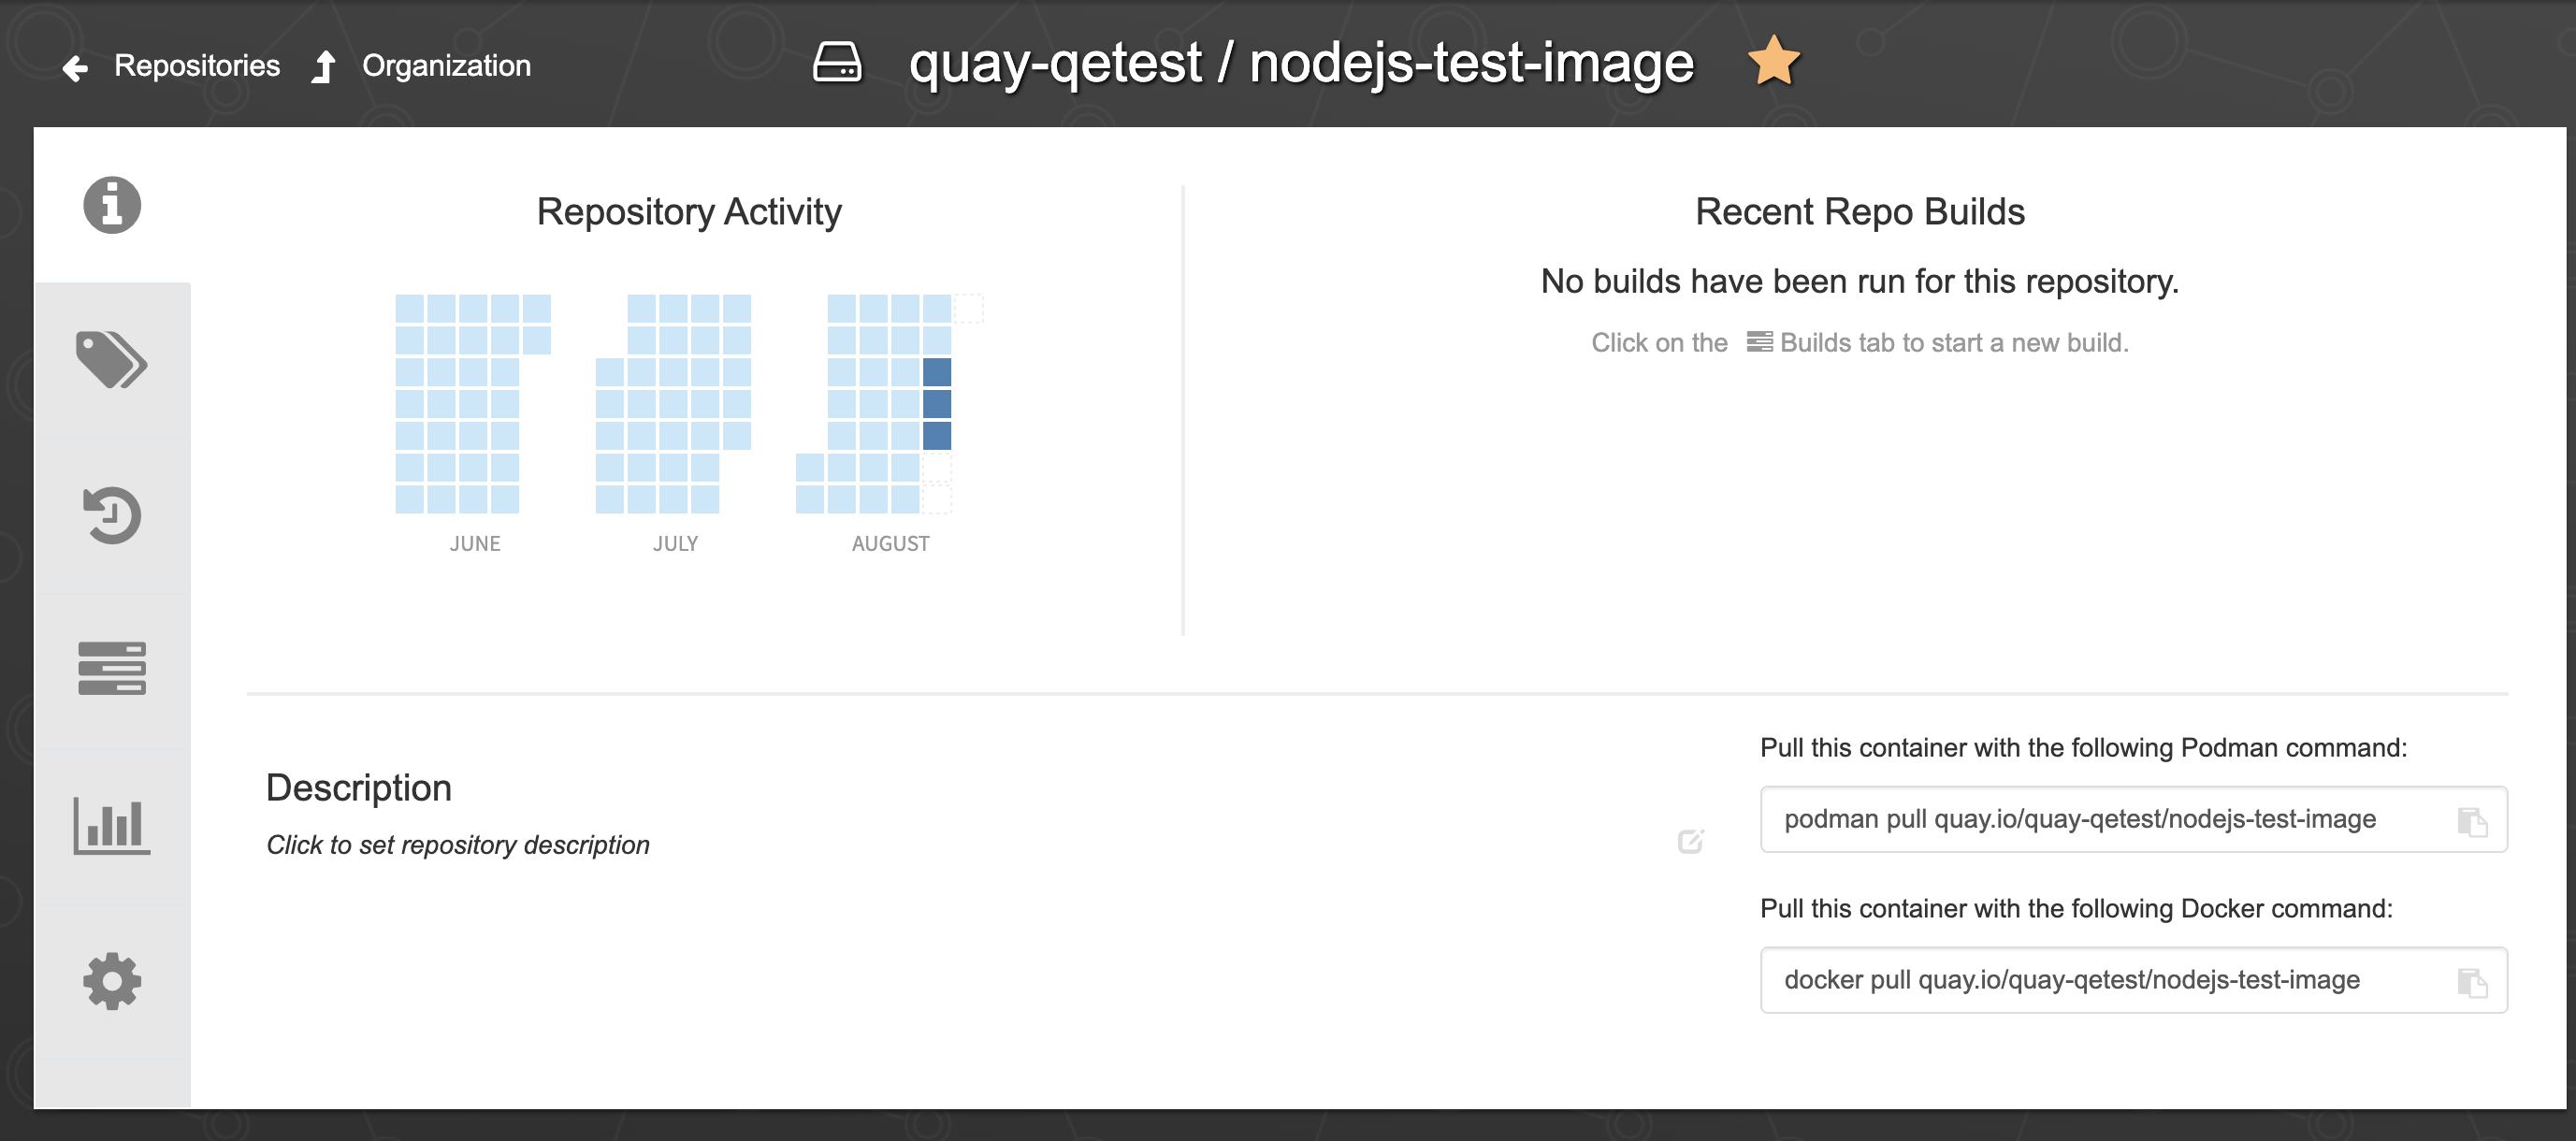Click the repository drive icon in header

(837, 62)
